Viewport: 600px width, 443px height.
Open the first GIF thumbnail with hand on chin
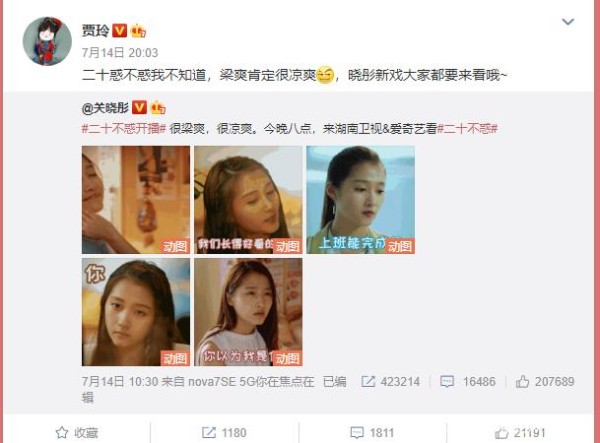coord(136,200)
